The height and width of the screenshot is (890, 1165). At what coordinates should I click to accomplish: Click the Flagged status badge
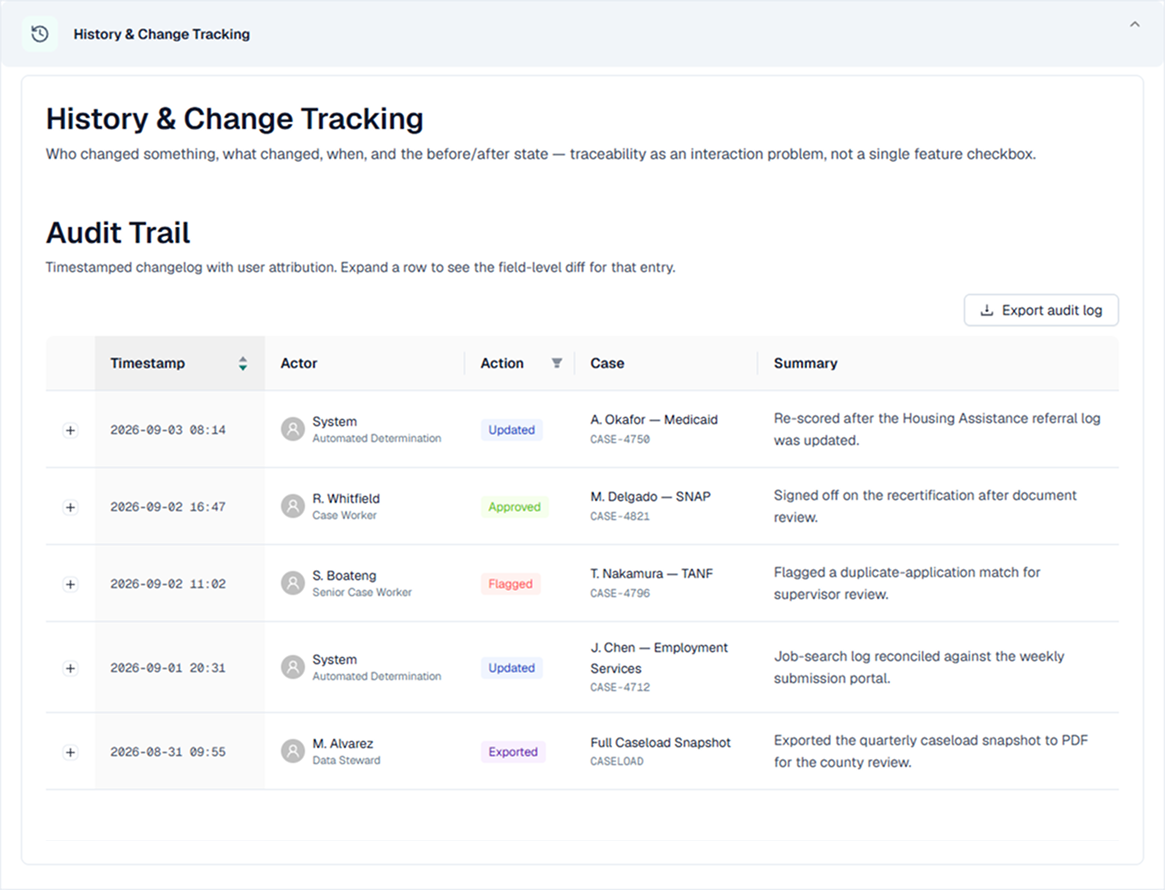[510, 585]
